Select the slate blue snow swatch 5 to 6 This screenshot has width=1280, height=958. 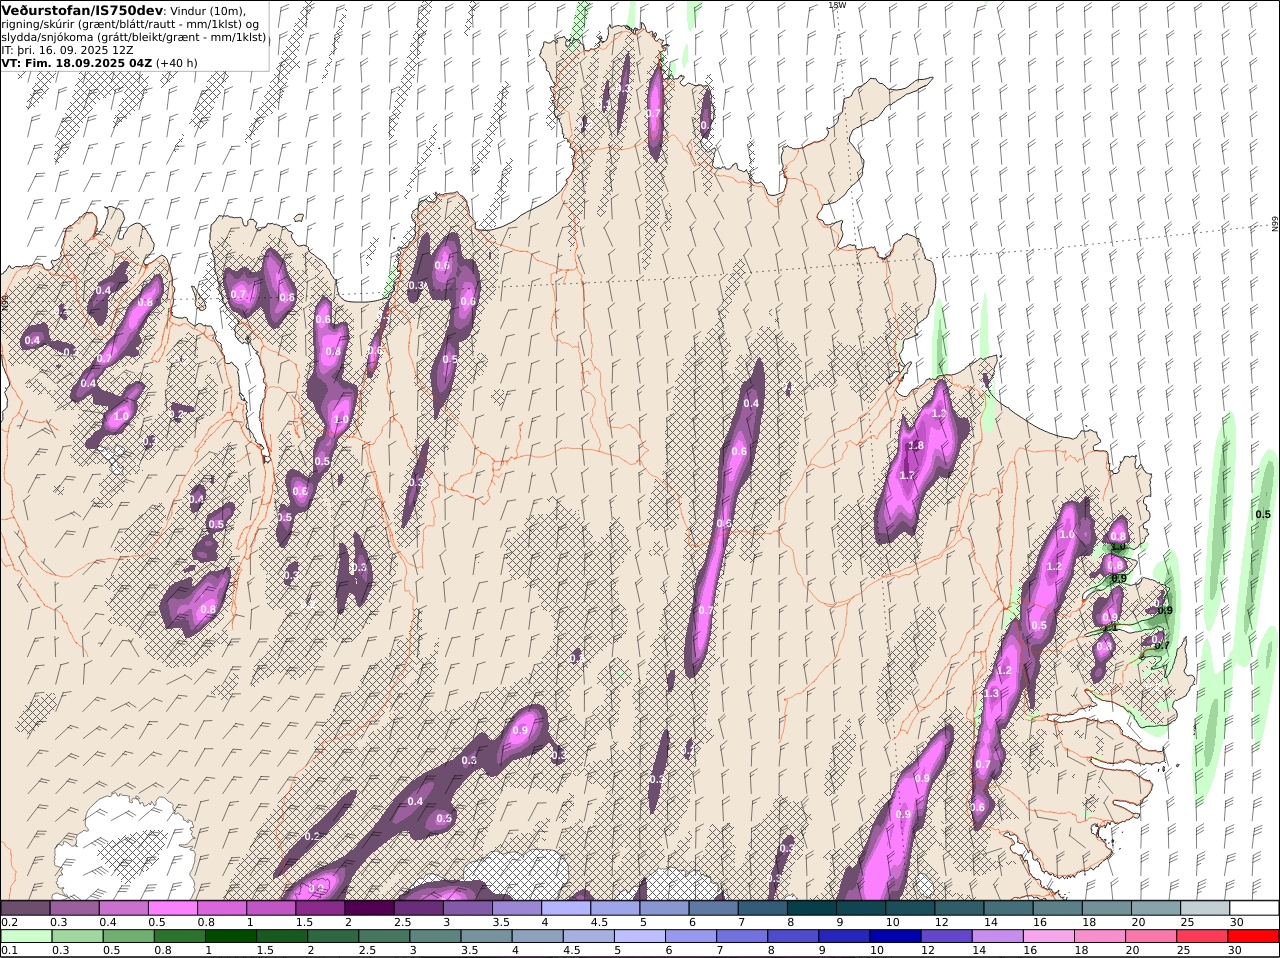click(664, 908)
